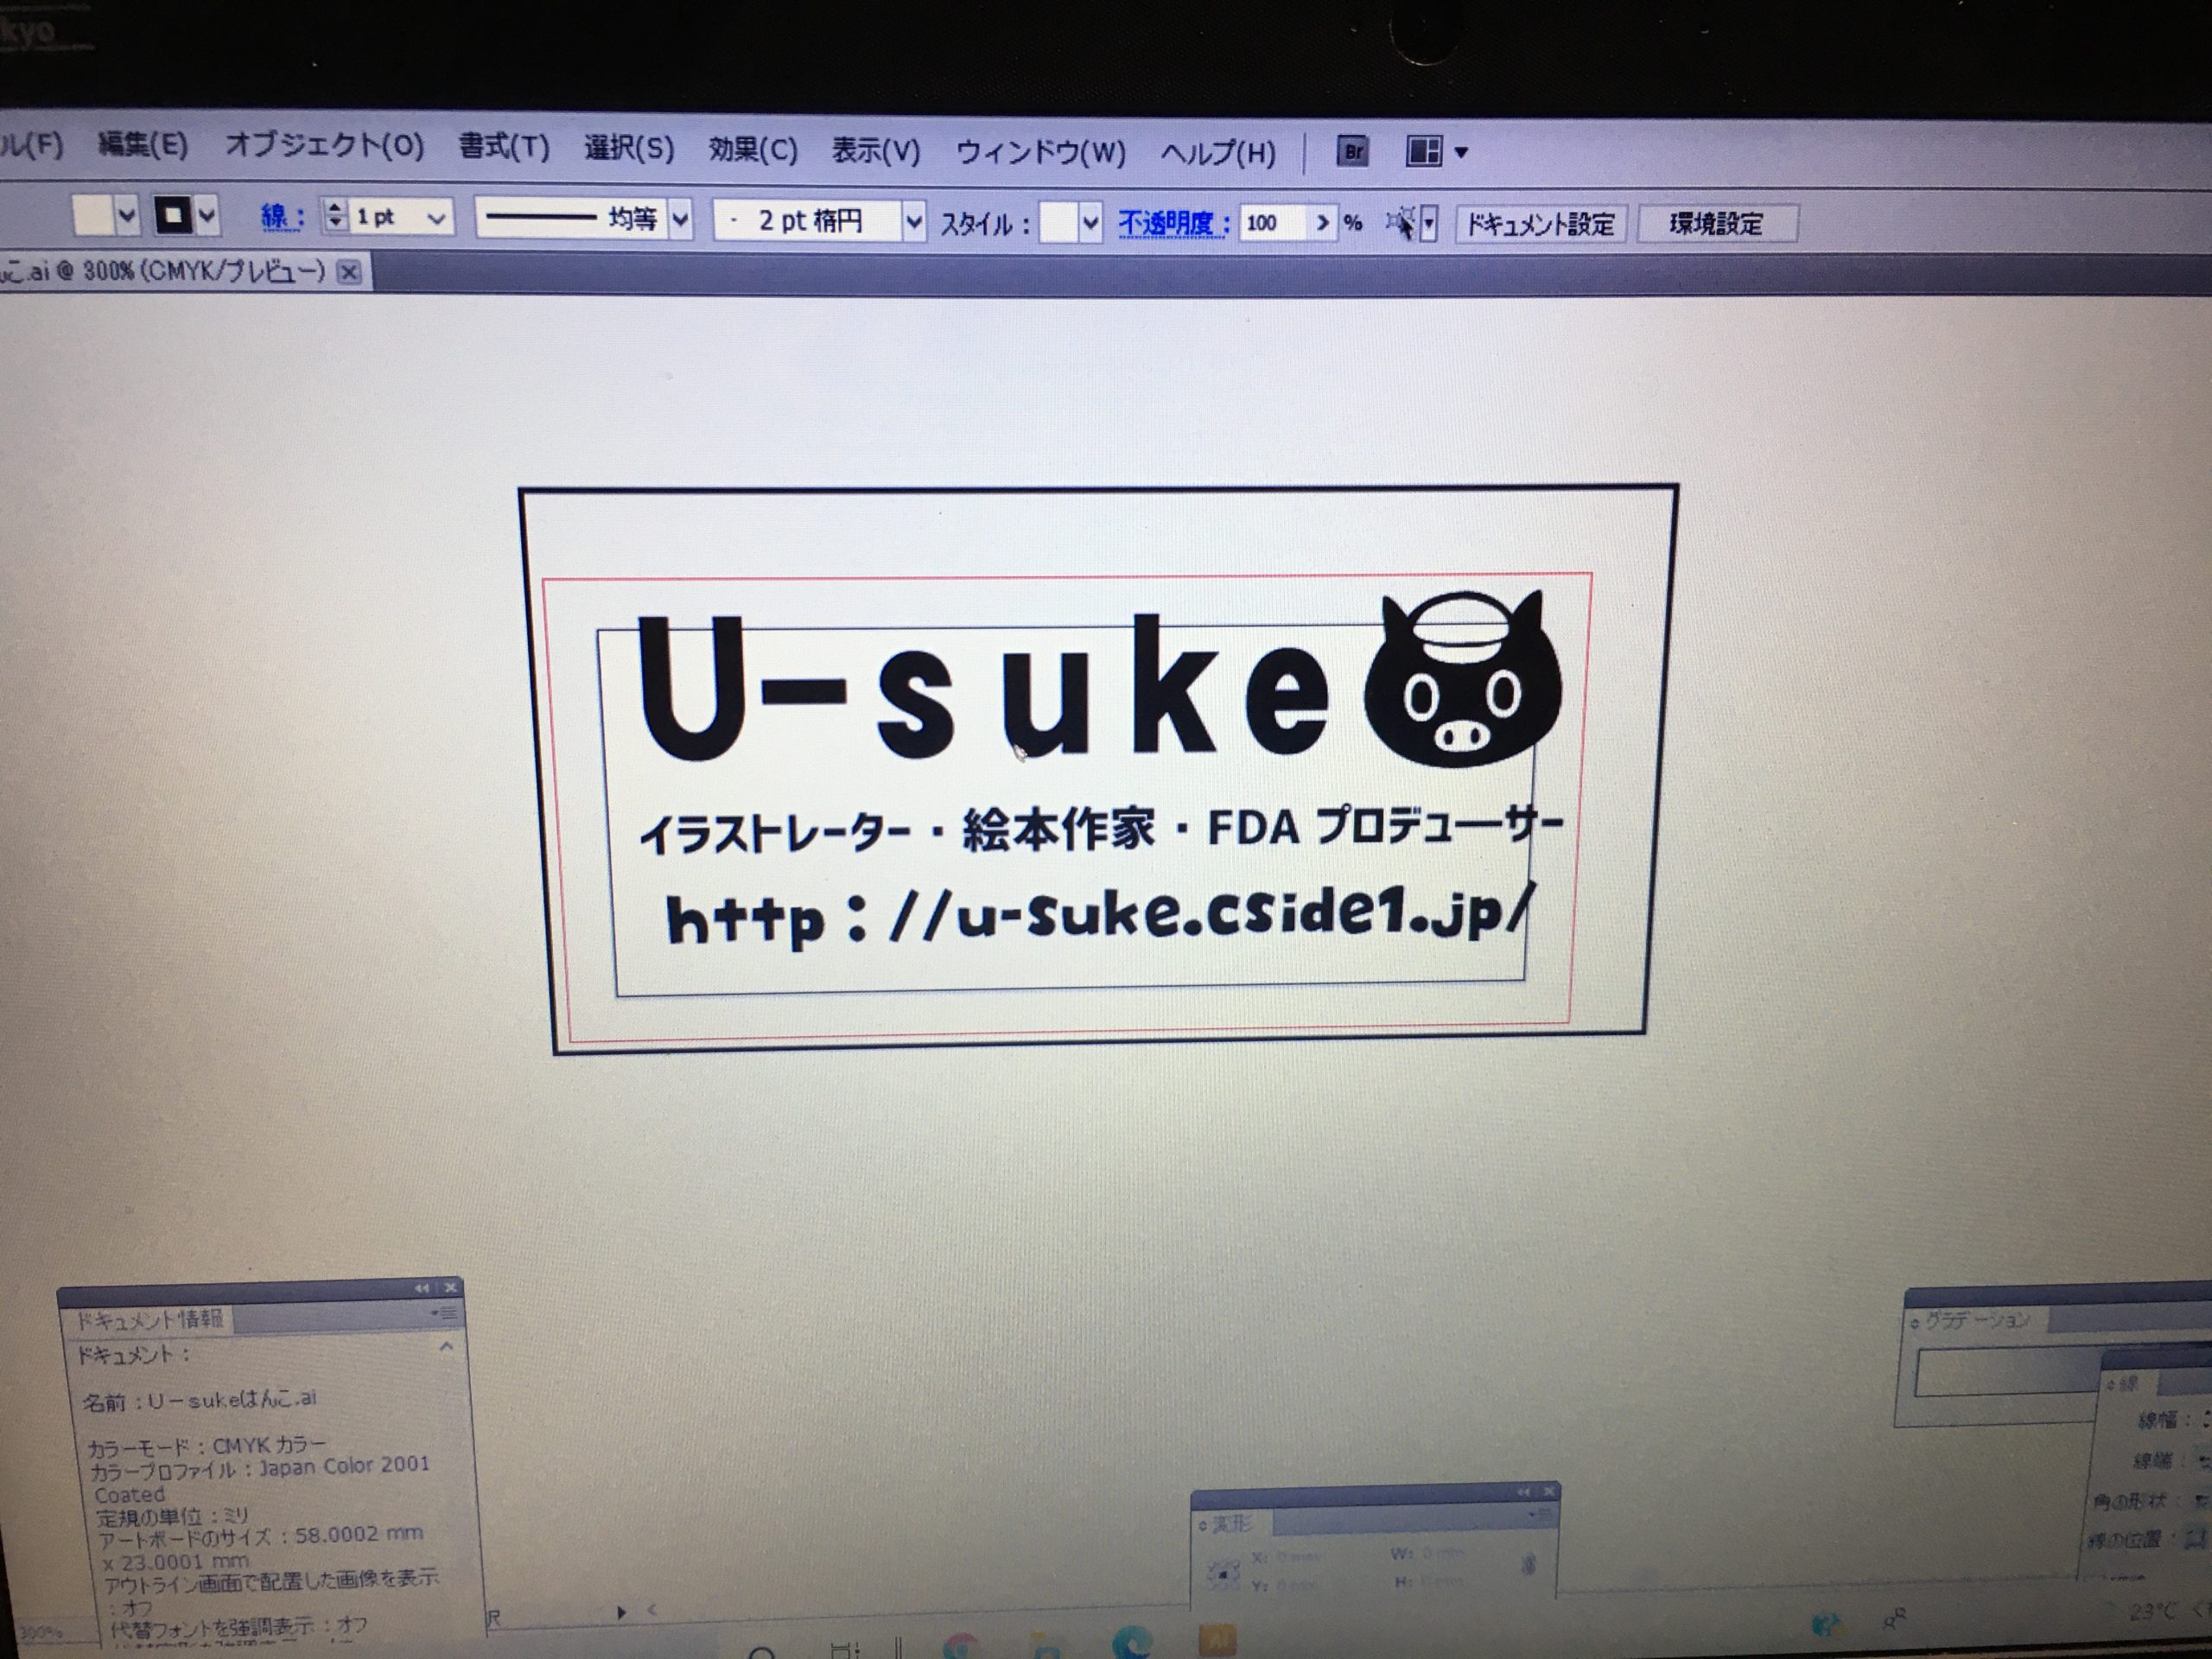Click the gradient slider bar in グラデーション panel
This screenshot has width=2212, height=1659.
[x=2008, y=1373]
